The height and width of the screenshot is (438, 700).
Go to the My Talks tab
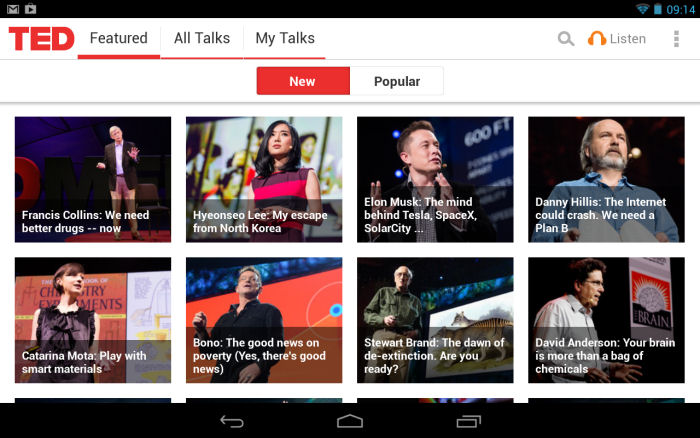point(285,39)
